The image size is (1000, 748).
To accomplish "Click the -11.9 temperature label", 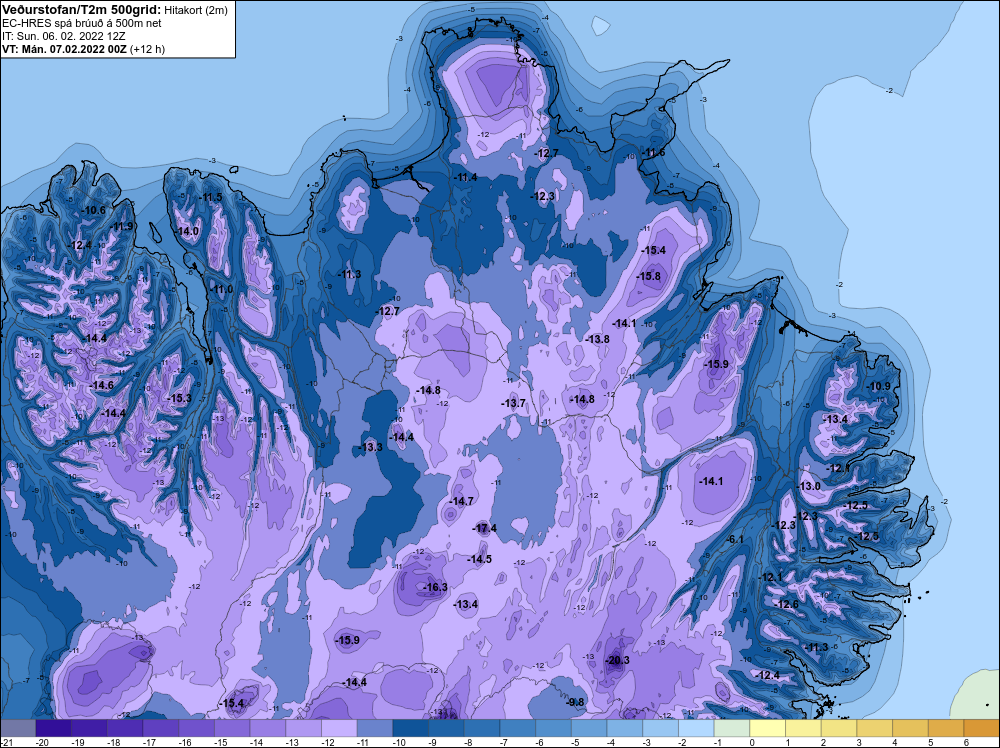I will point(122,226).
